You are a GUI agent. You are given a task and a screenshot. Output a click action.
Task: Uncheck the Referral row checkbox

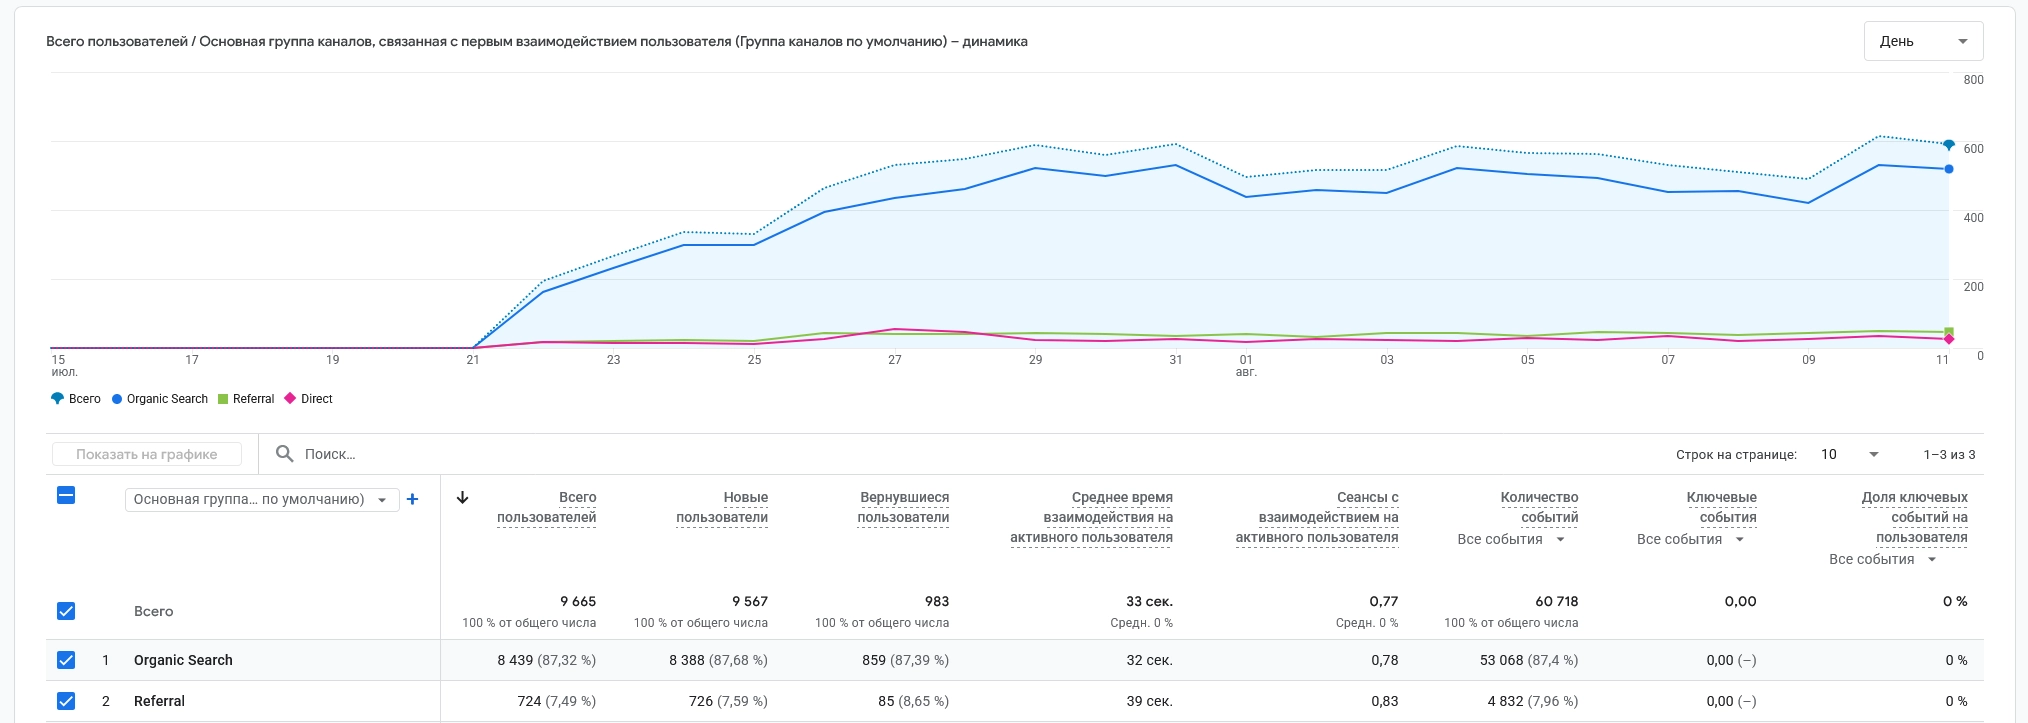click(x=66, y=701)
